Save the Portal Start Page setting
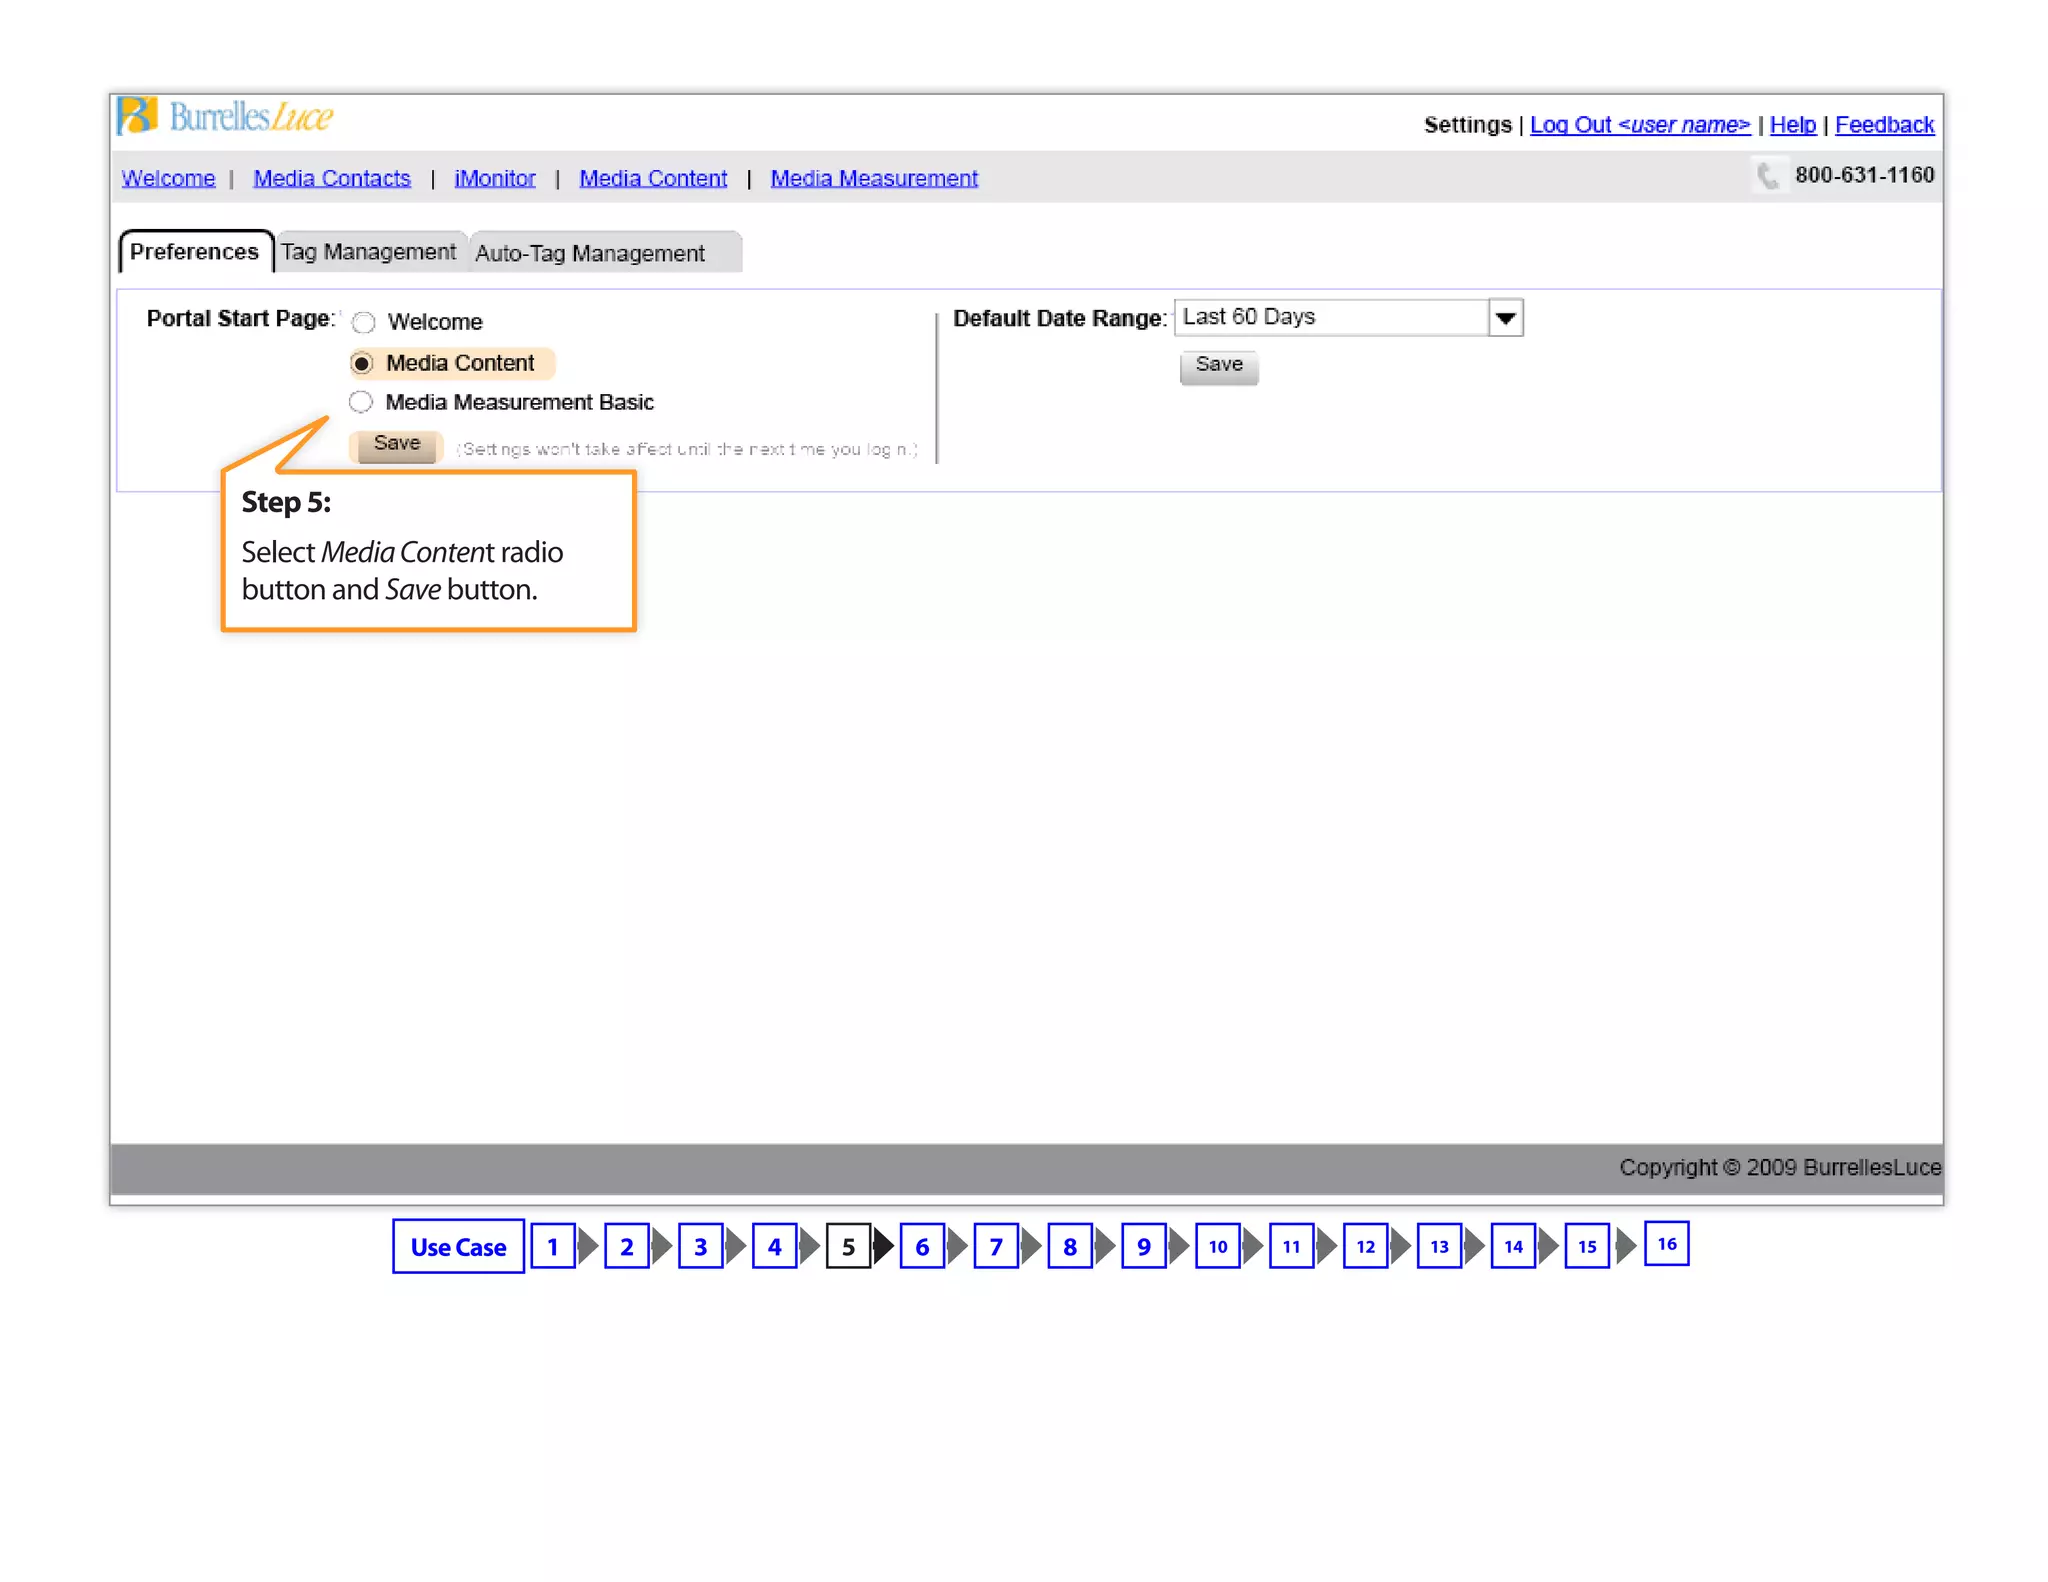The height and width of the screenshot is (1582, 2048). (396, 445)
